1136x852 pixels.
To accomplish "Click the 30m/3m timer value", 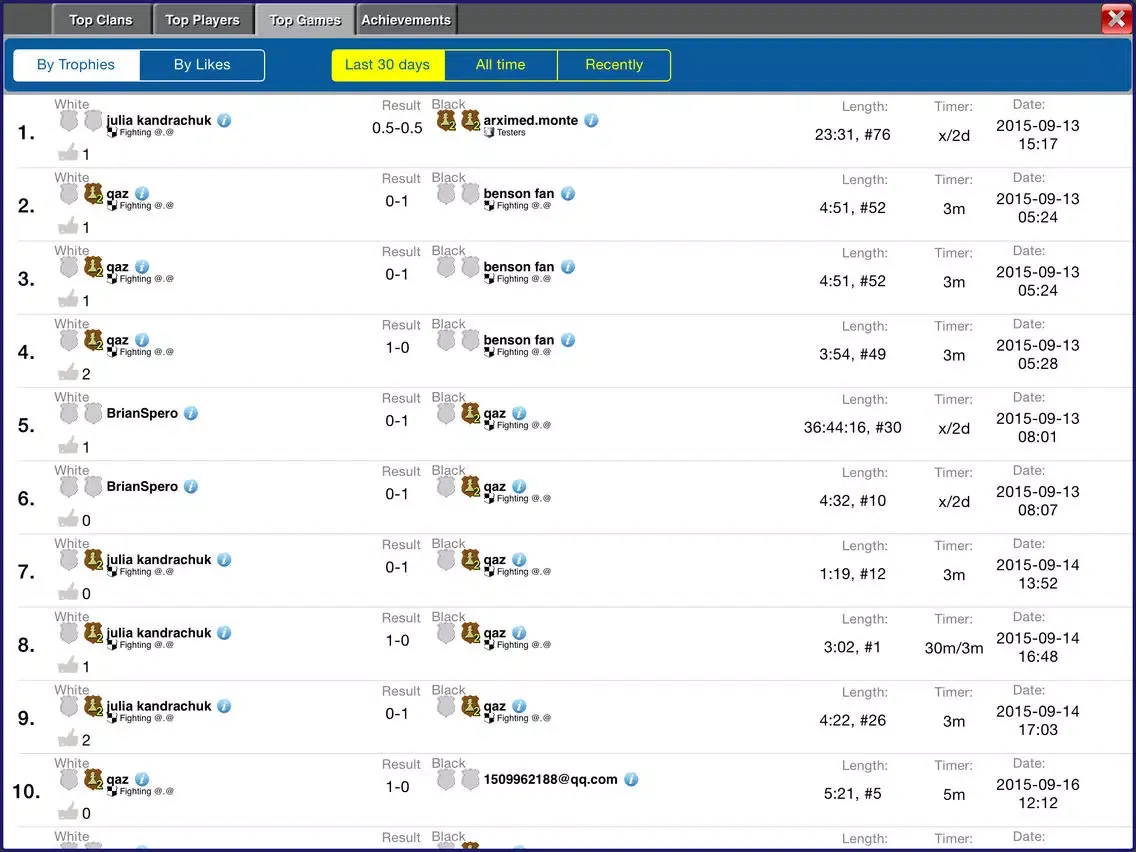I will (954, 648).
